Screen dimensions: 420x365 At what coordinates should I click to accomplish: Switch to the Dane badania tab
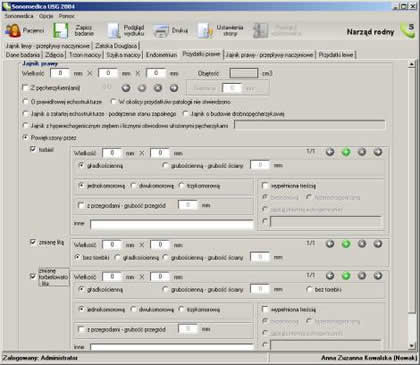pos(23,55)
